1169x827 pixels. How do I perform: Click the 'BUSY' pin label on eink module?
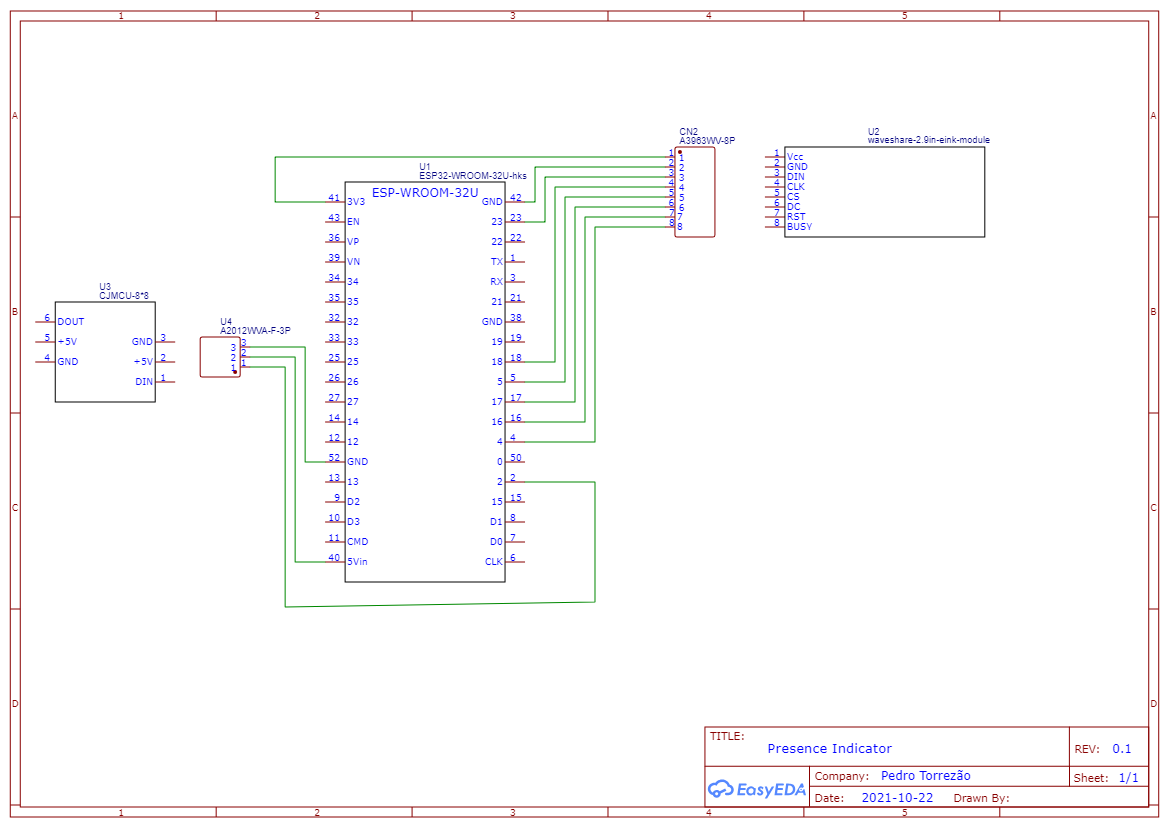tap(799, 227)
